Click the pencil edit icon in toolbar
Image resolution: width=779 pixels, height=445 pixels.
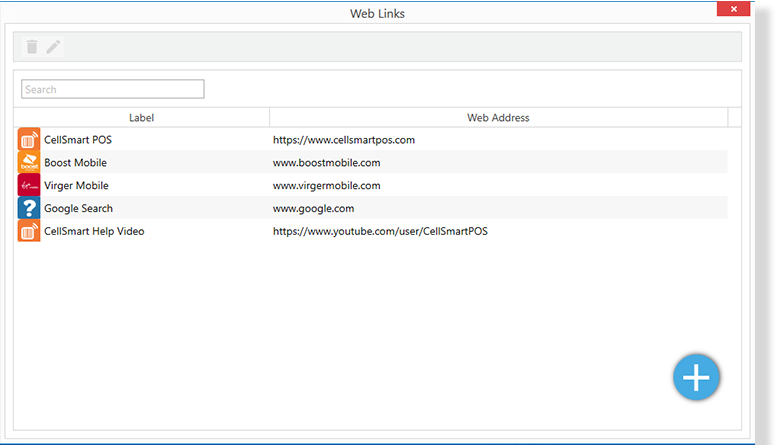(53, 47)
